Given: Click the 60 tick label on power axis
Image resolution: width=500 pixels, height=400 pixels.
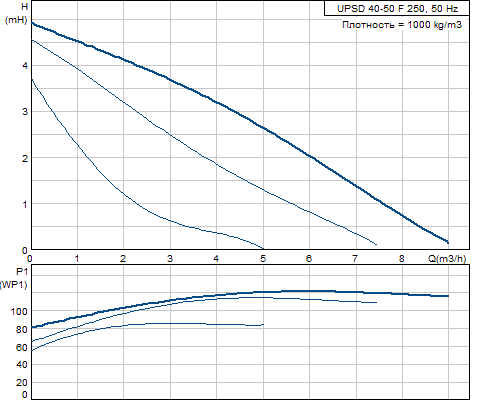Looking at the screenshot, I should click(22, 347).
